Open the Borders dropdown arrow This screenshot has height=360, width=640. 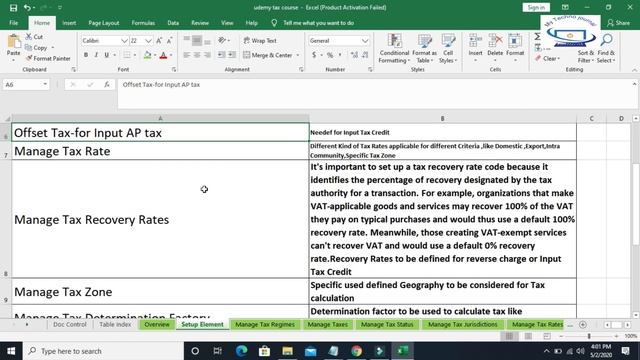135,55
